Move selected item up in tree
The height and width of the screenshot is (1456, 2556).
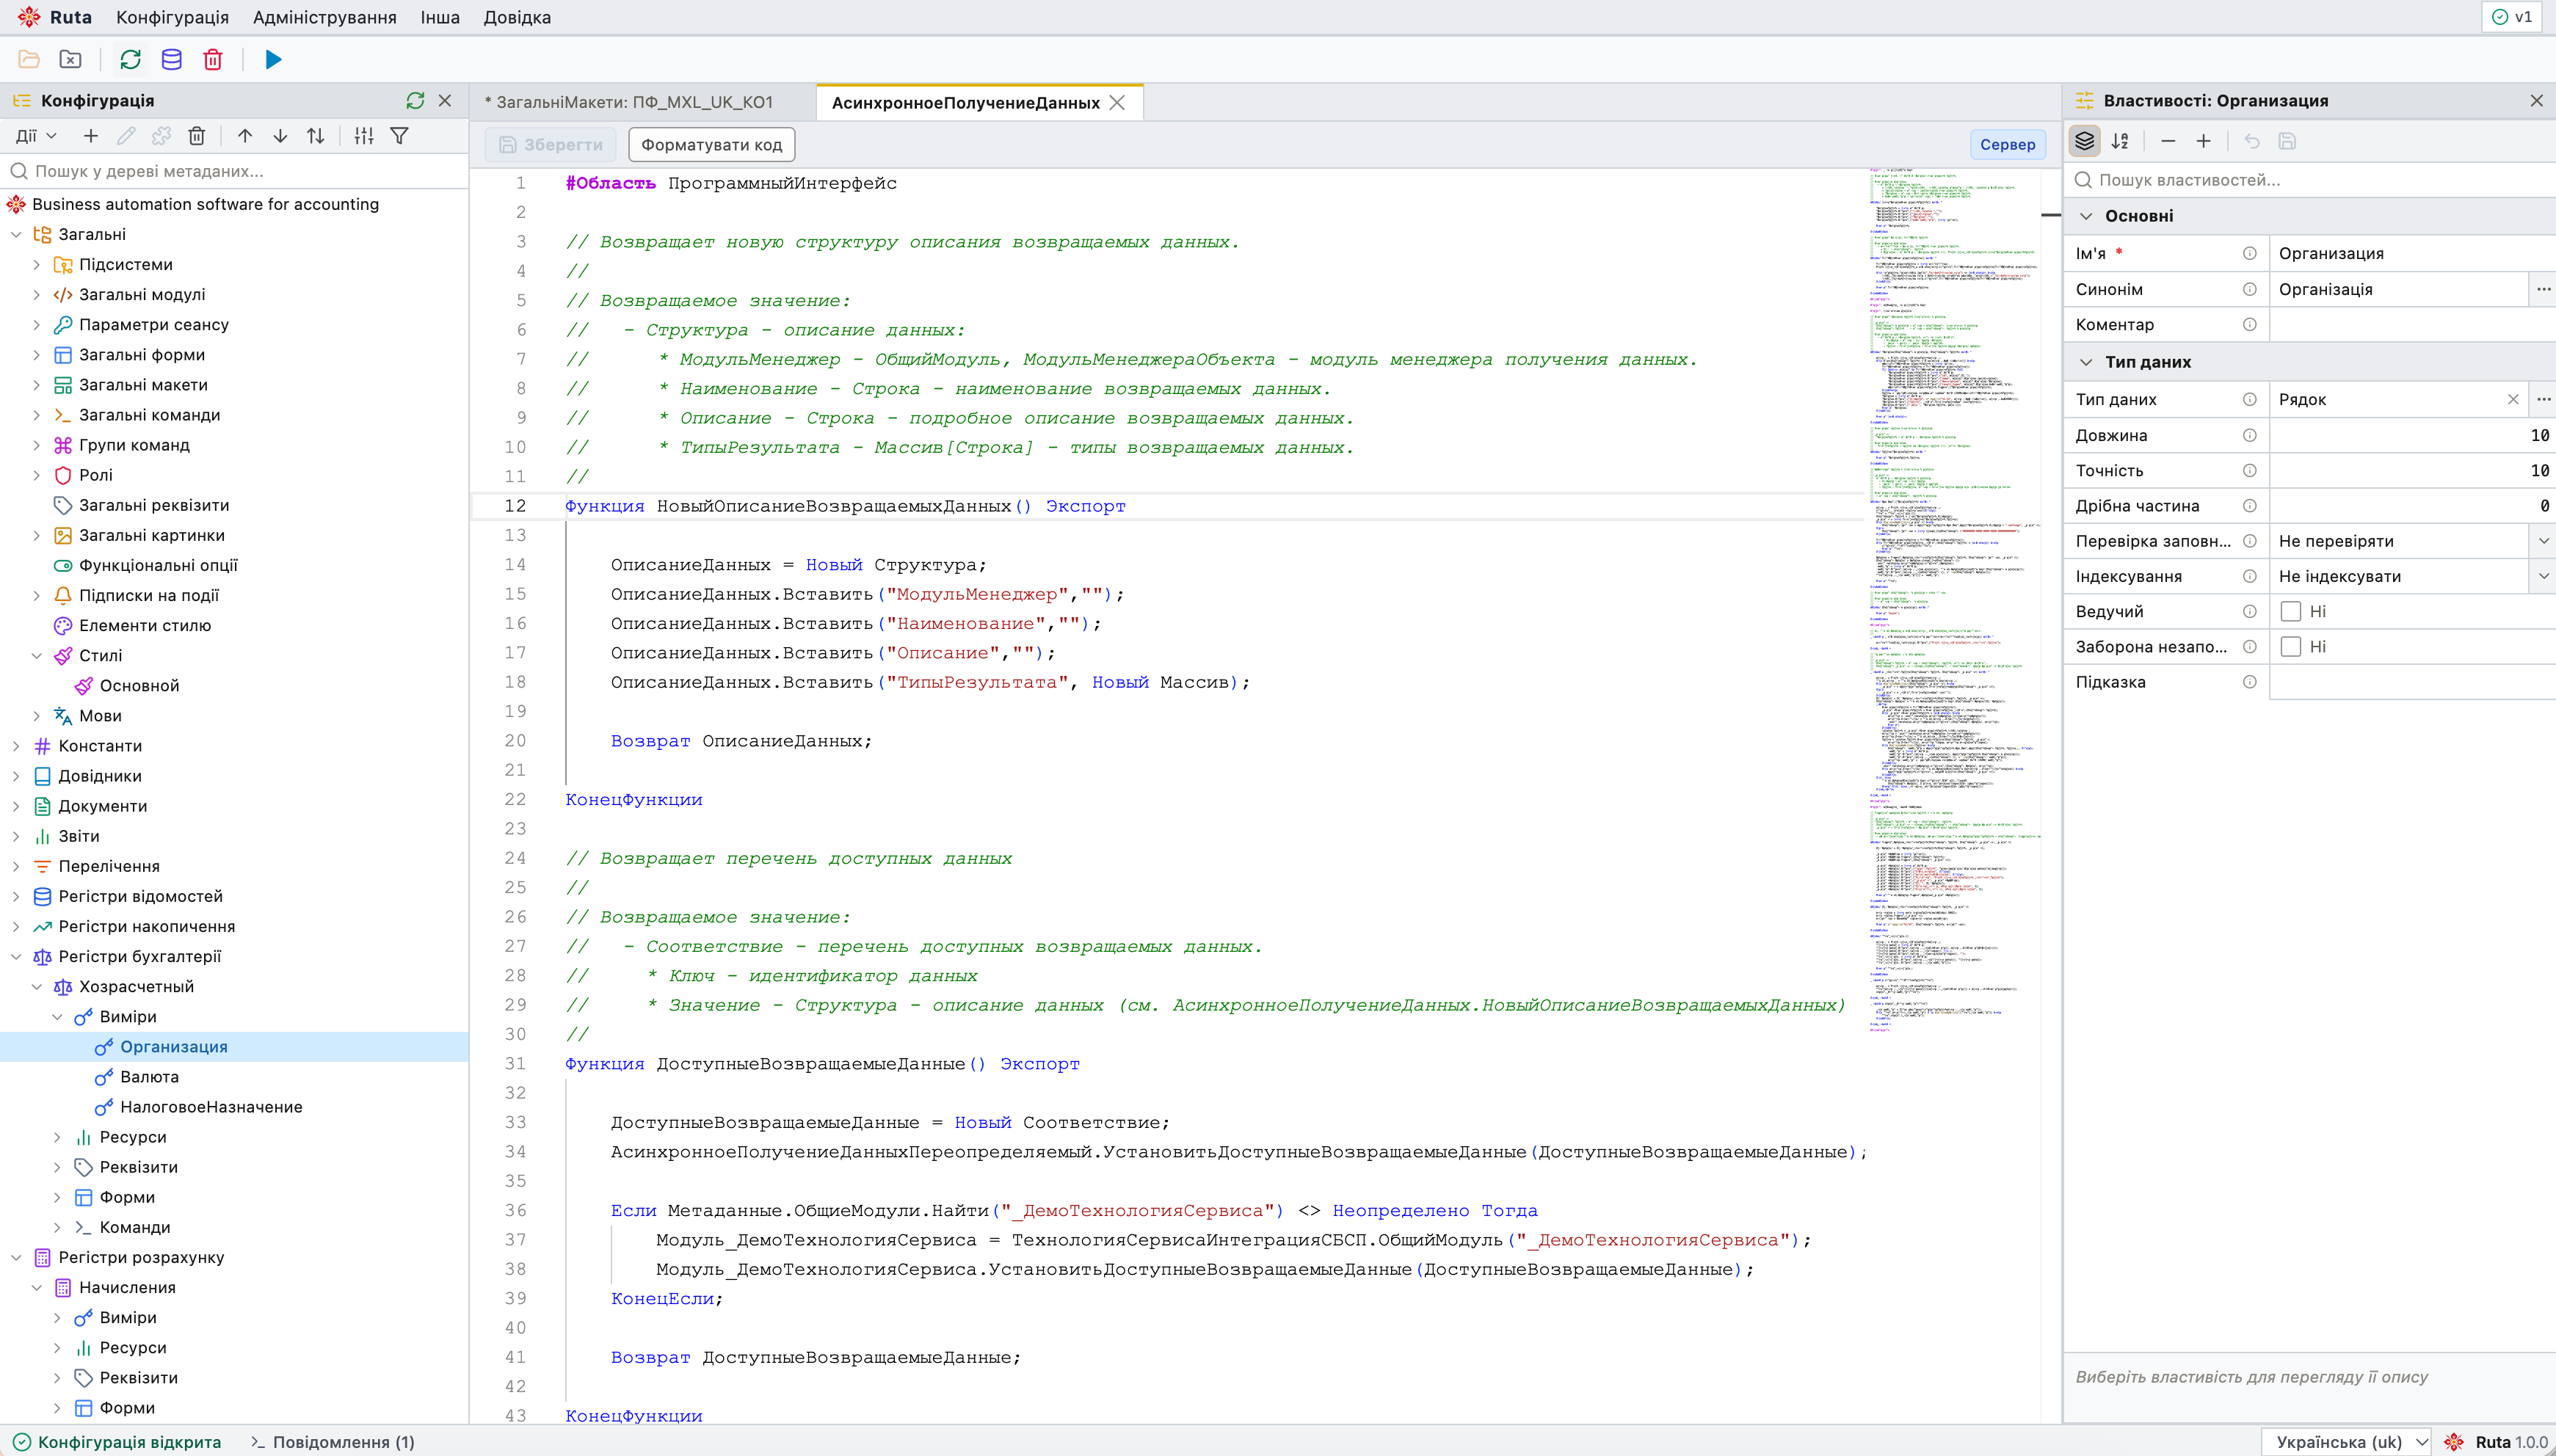pyautogui.click(x=245, y=136)
